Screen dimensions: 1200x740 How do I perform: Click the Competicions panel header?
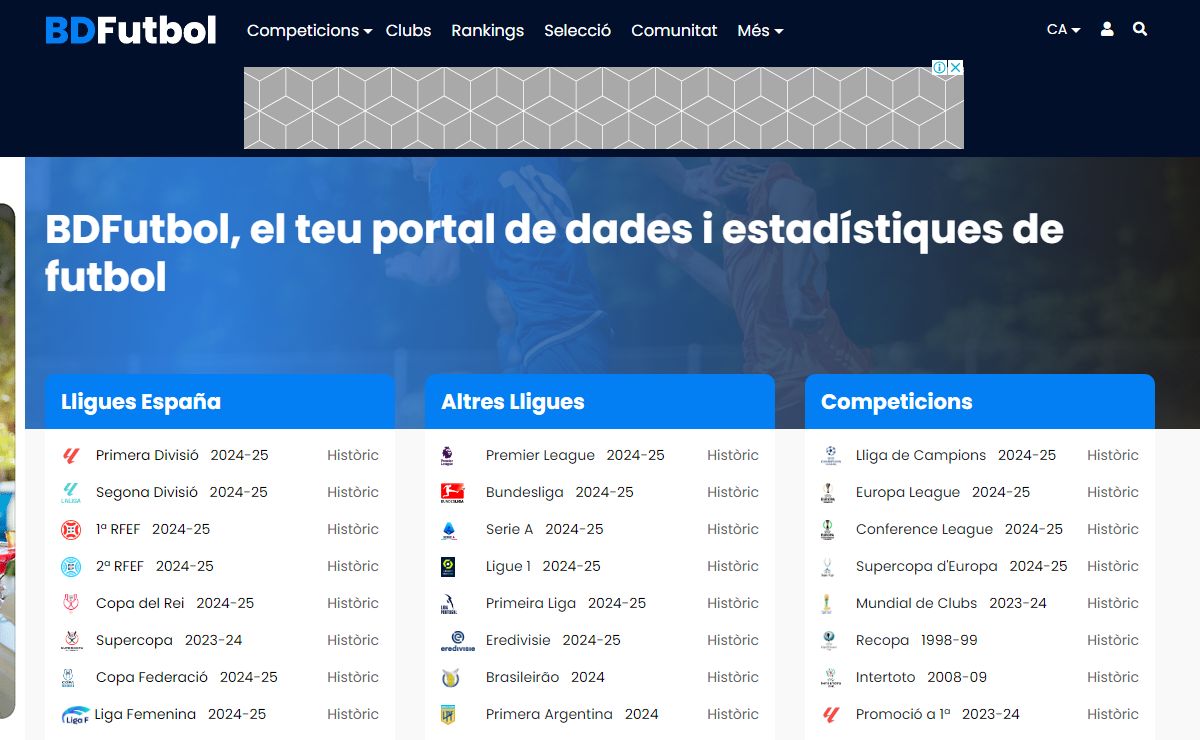(980, 402)
